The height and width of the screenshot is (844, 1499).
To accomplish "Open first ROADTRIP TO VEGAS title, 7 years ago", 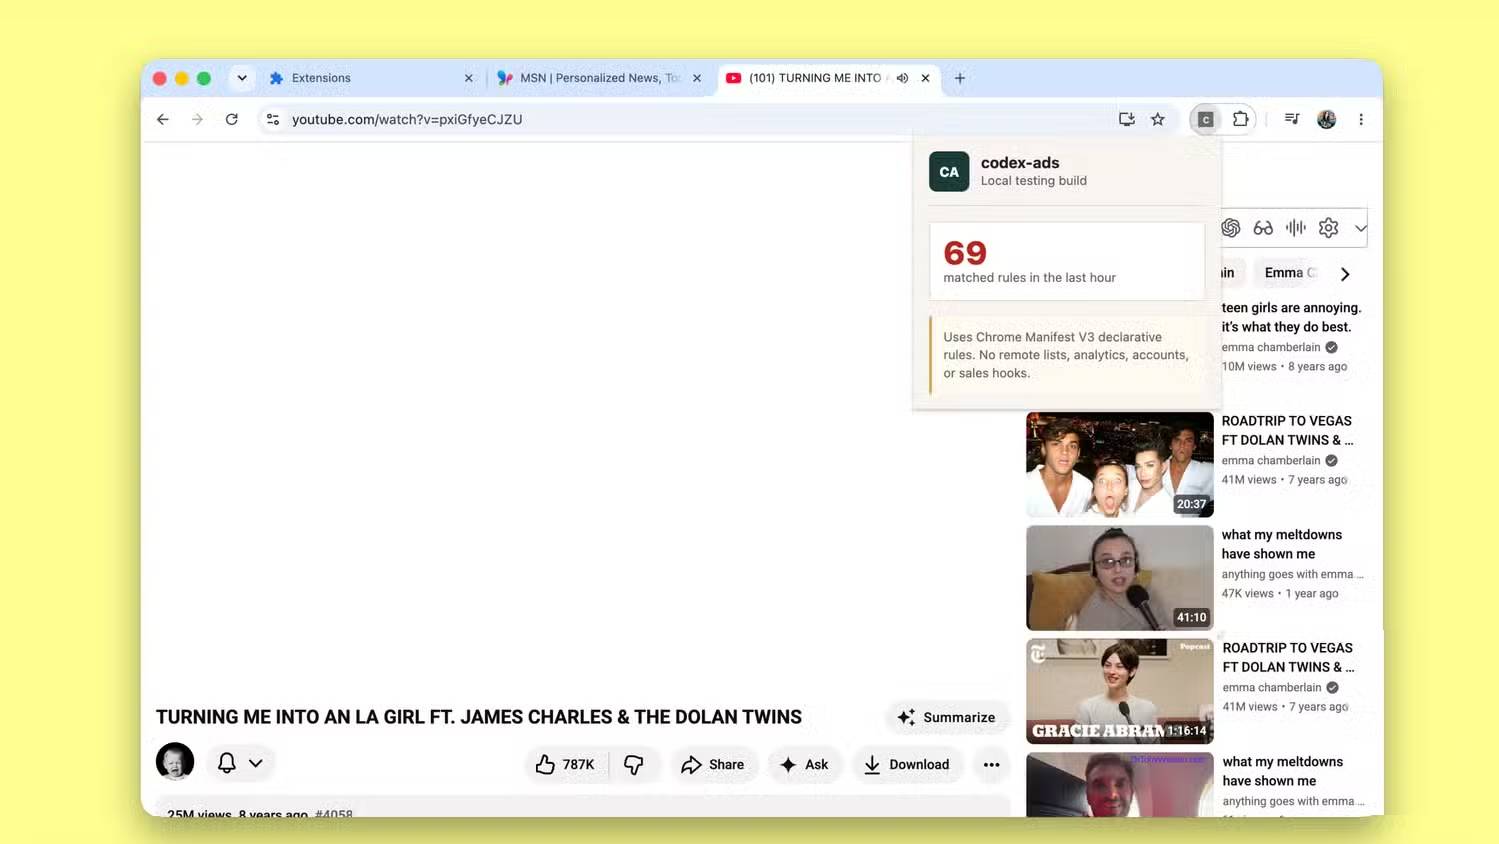I will pyautogui.click(x=1287, y=430).
